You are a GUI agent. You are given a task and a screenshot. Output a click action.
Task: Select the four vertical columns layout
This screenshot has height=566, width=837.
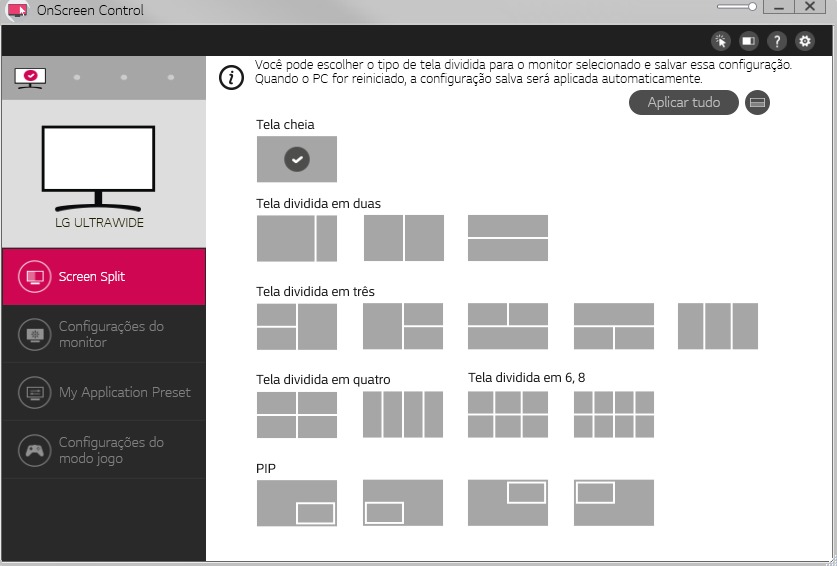[x=403, y=414]
